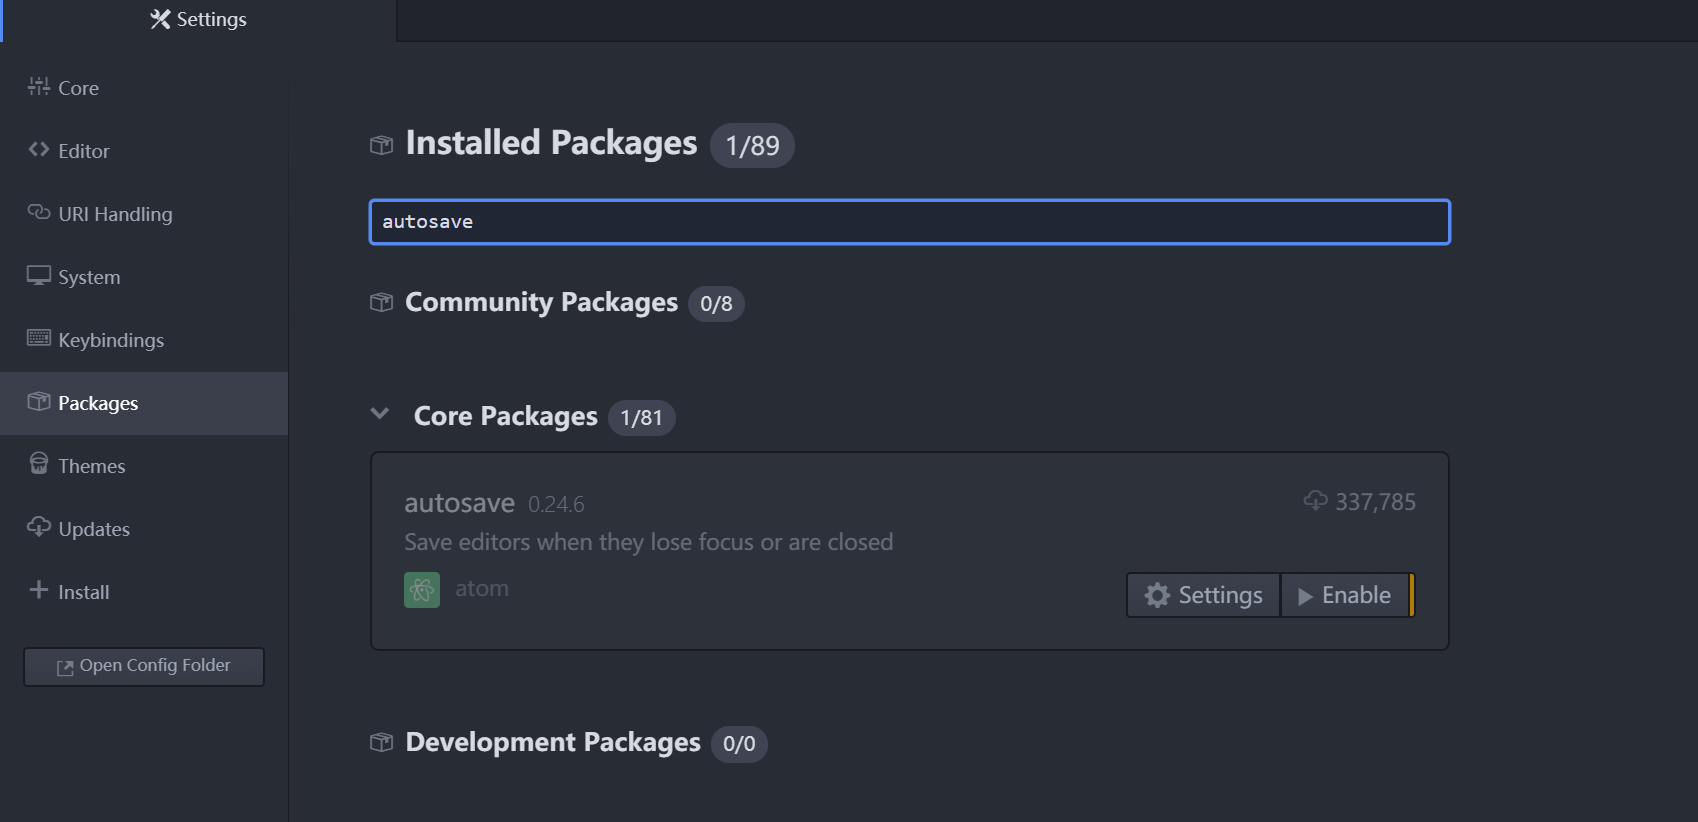Click the Community Packages heading

point(541,302)
